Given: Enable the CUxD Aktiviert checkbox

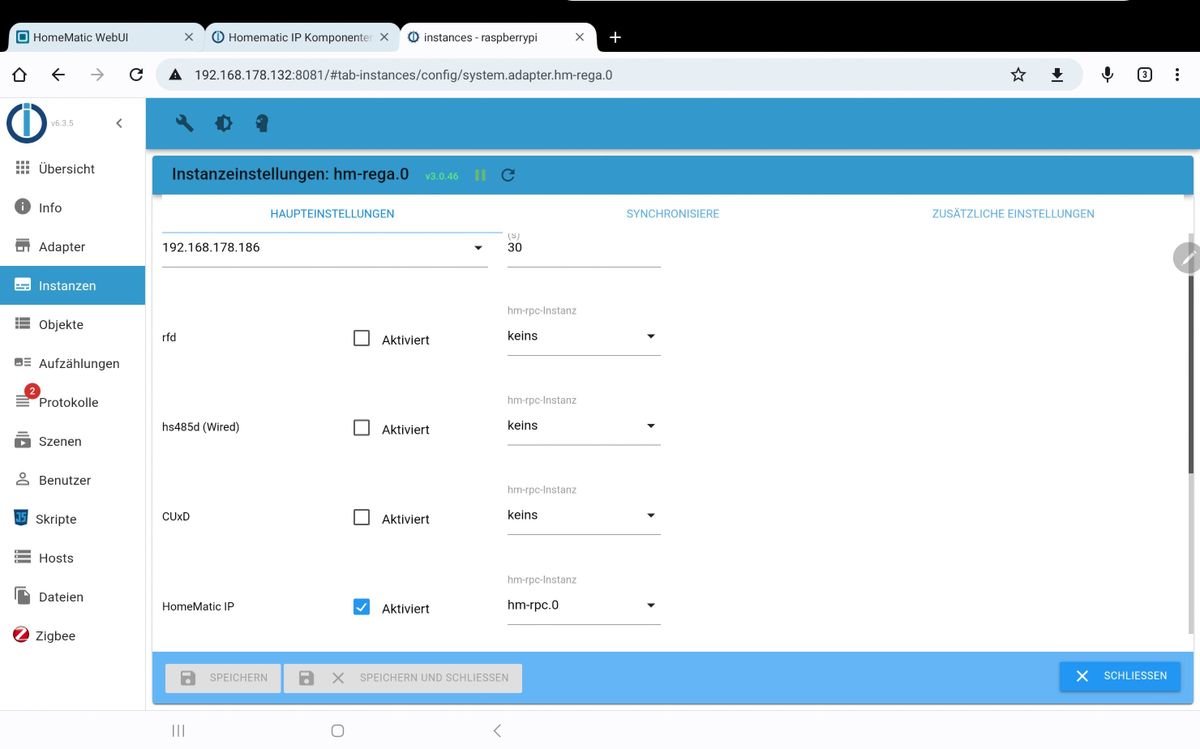Looking at the screenshot, I should (x=362, y=518).
